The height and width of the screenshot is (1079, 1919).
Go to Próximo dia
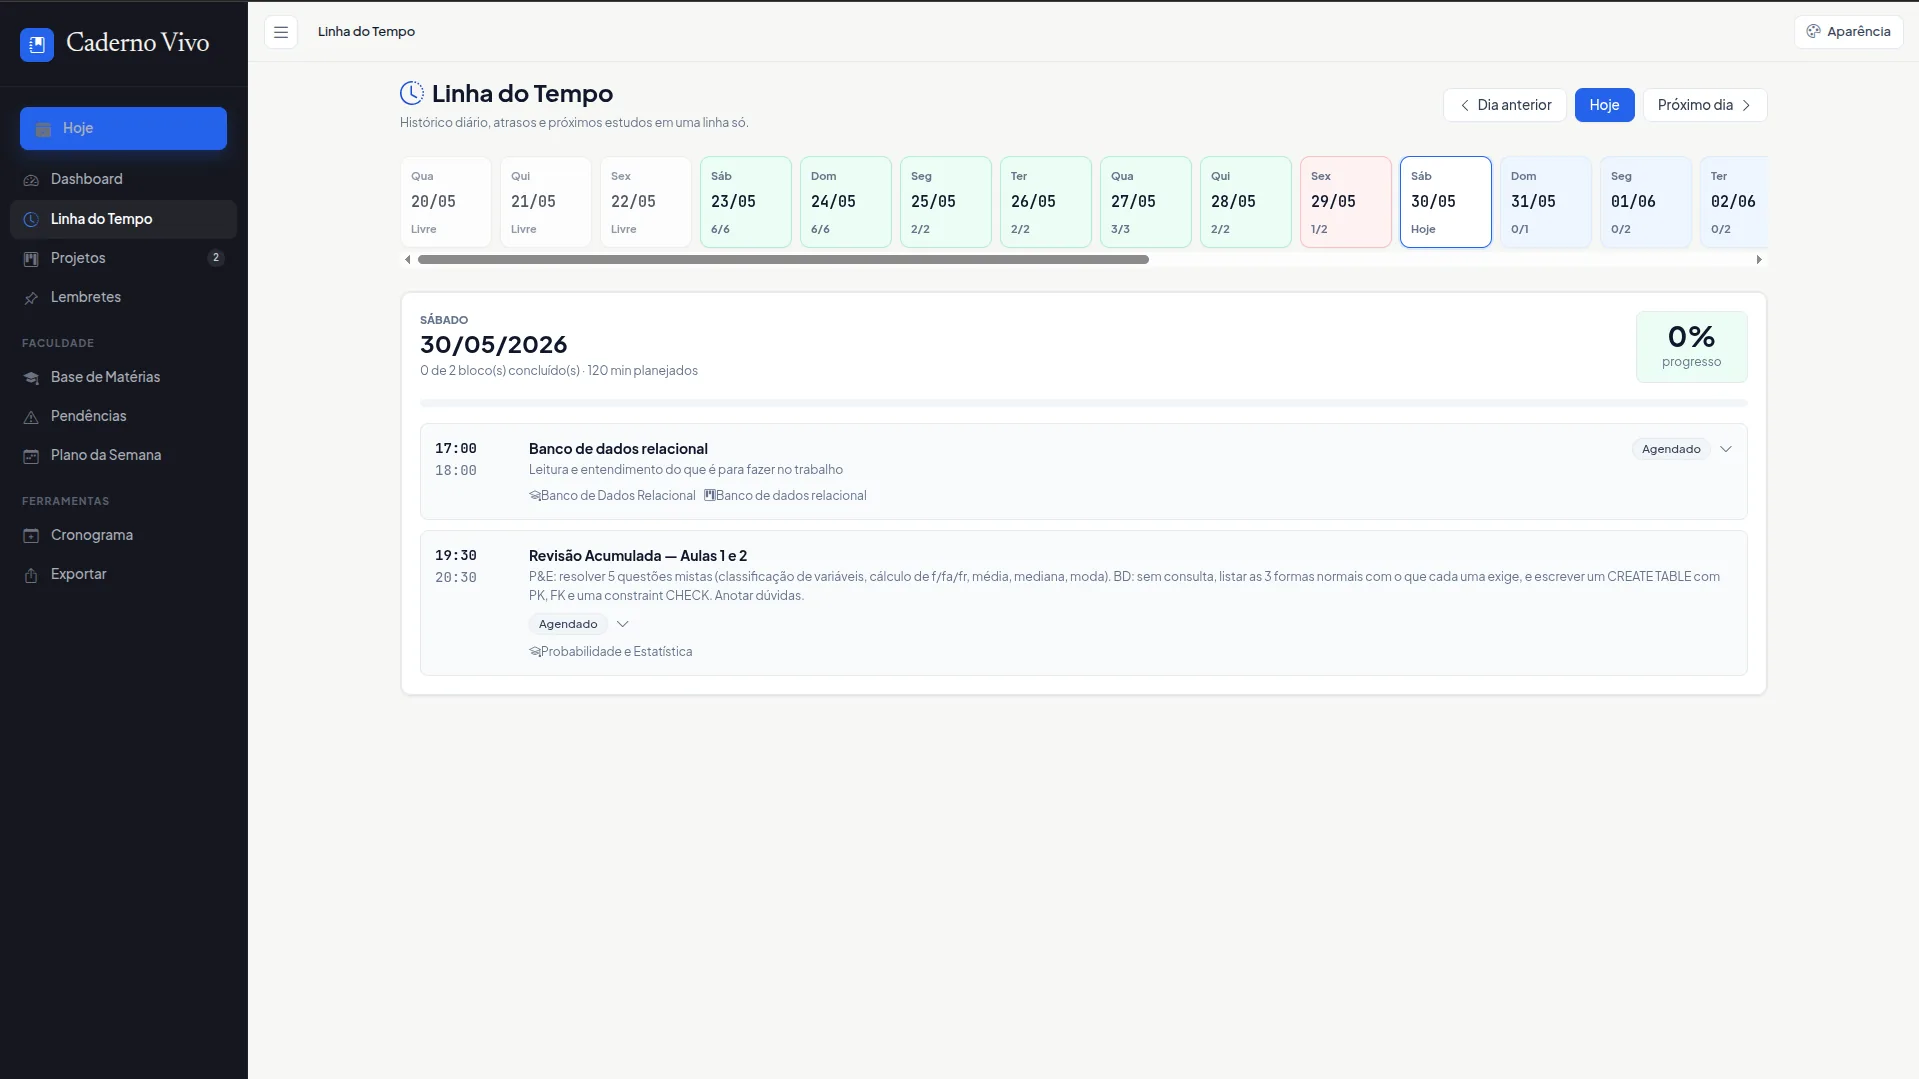[x=1705, y=105]
